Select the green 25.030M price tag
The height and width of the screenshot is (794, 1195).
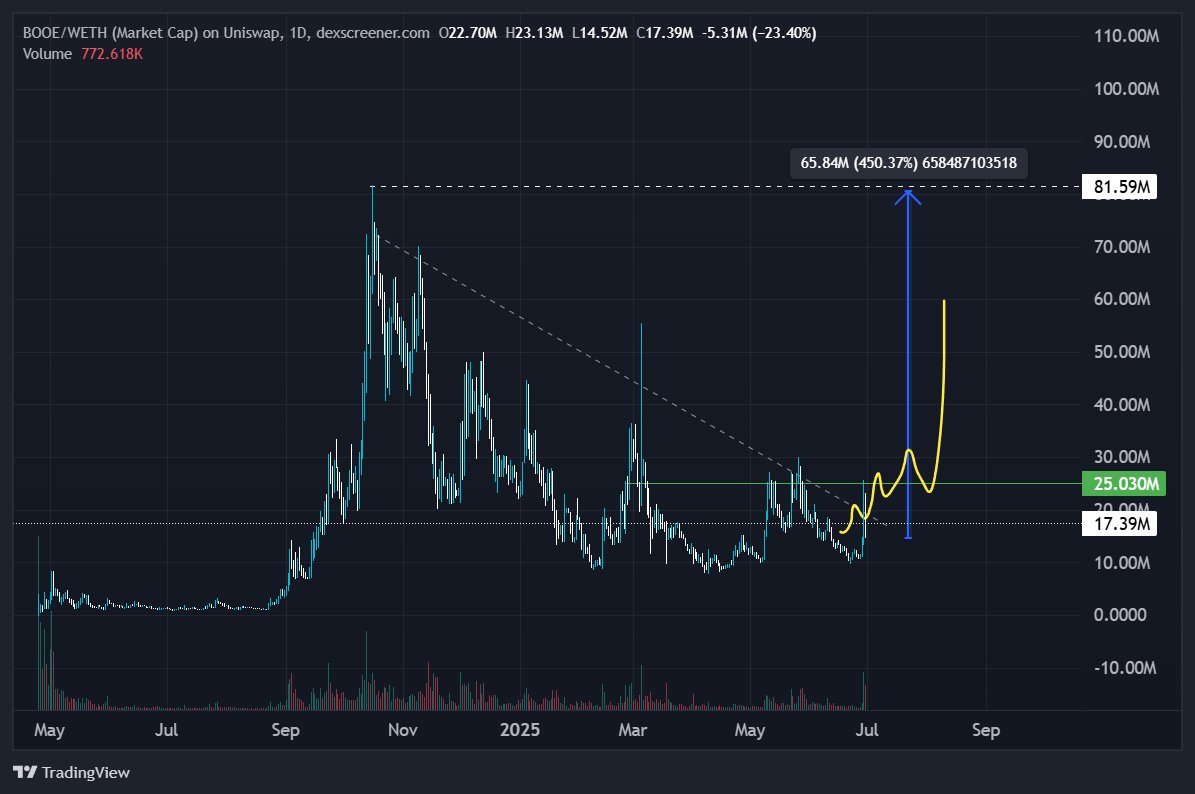[x=1122, y=483]
